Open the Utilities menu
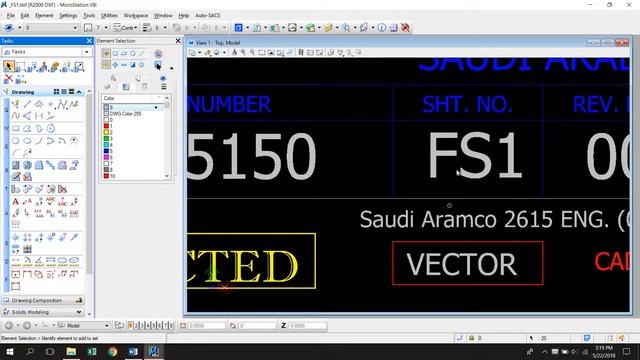Screen dimensions: 640x360 pos(109,16)
